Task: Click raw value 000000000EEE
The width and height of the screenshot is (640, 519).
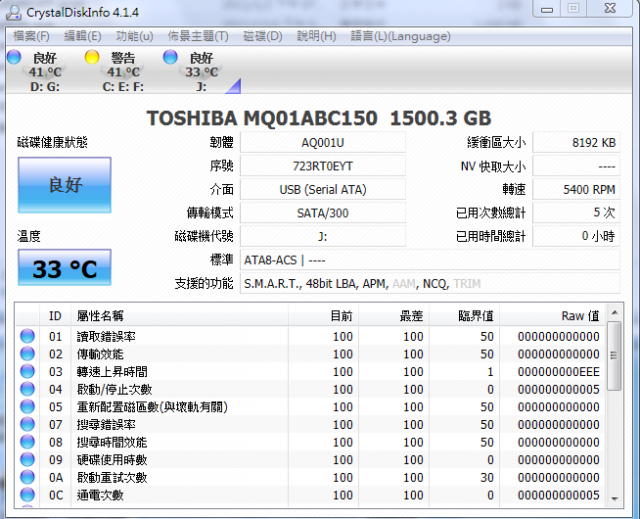Action: click(558, 371)
